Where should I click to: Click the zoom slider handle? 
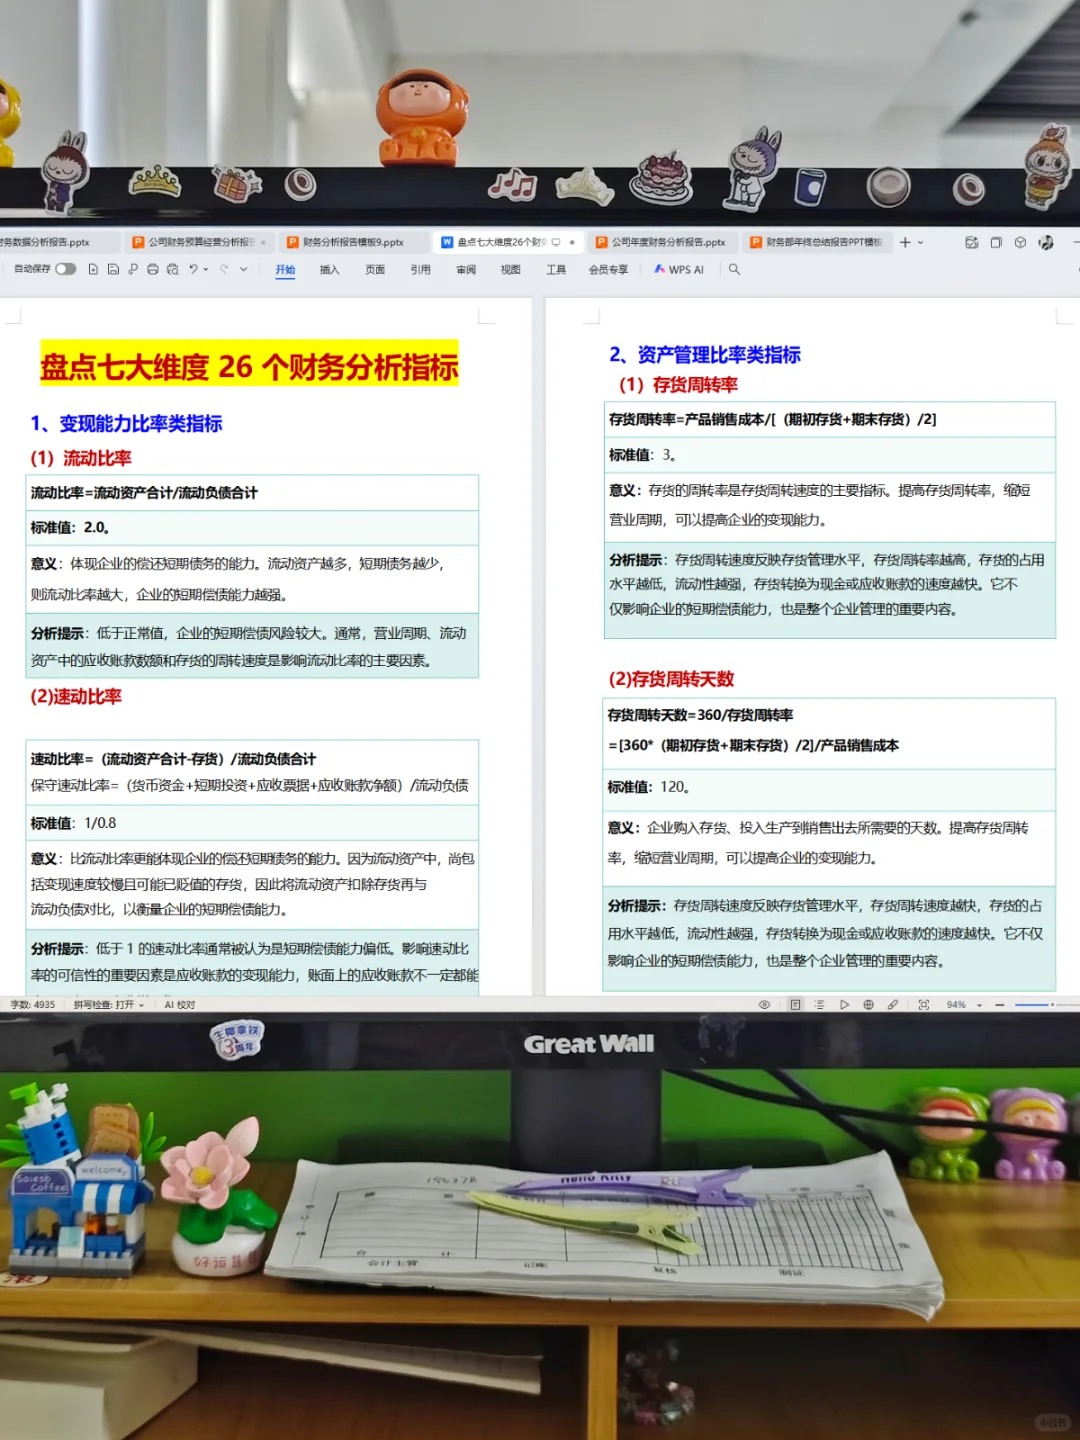tap(1052, 1004)
